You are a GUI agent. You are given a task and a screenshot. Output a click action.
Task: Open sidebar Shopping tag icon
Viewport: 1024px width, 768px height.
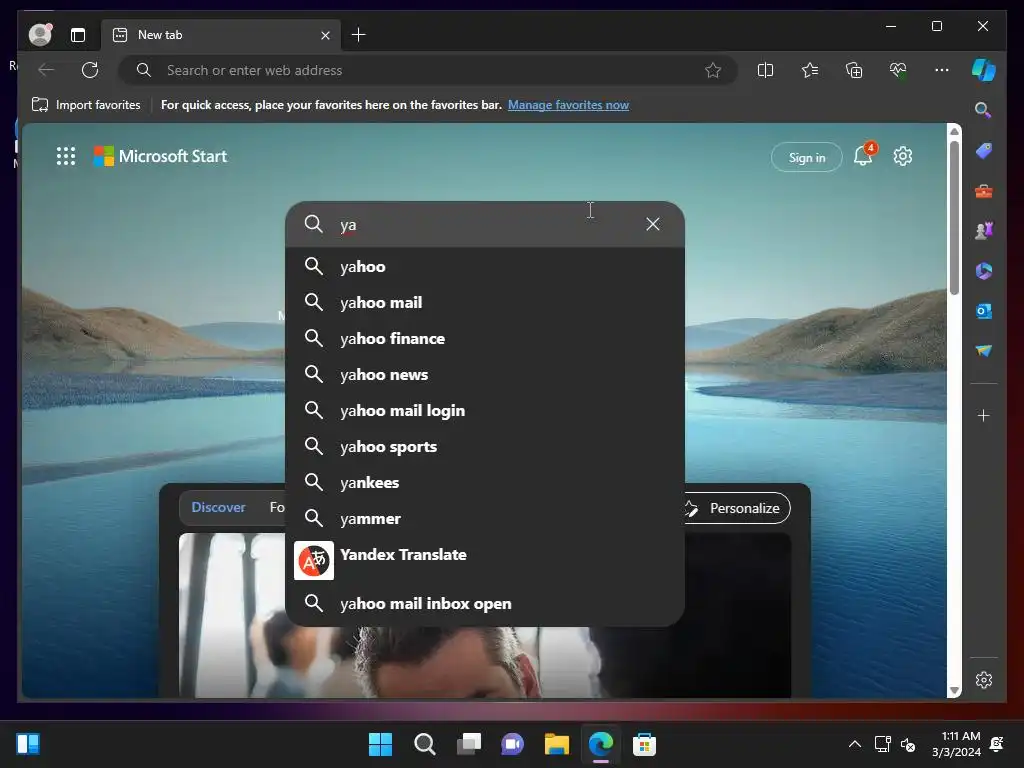coord(984,152)
